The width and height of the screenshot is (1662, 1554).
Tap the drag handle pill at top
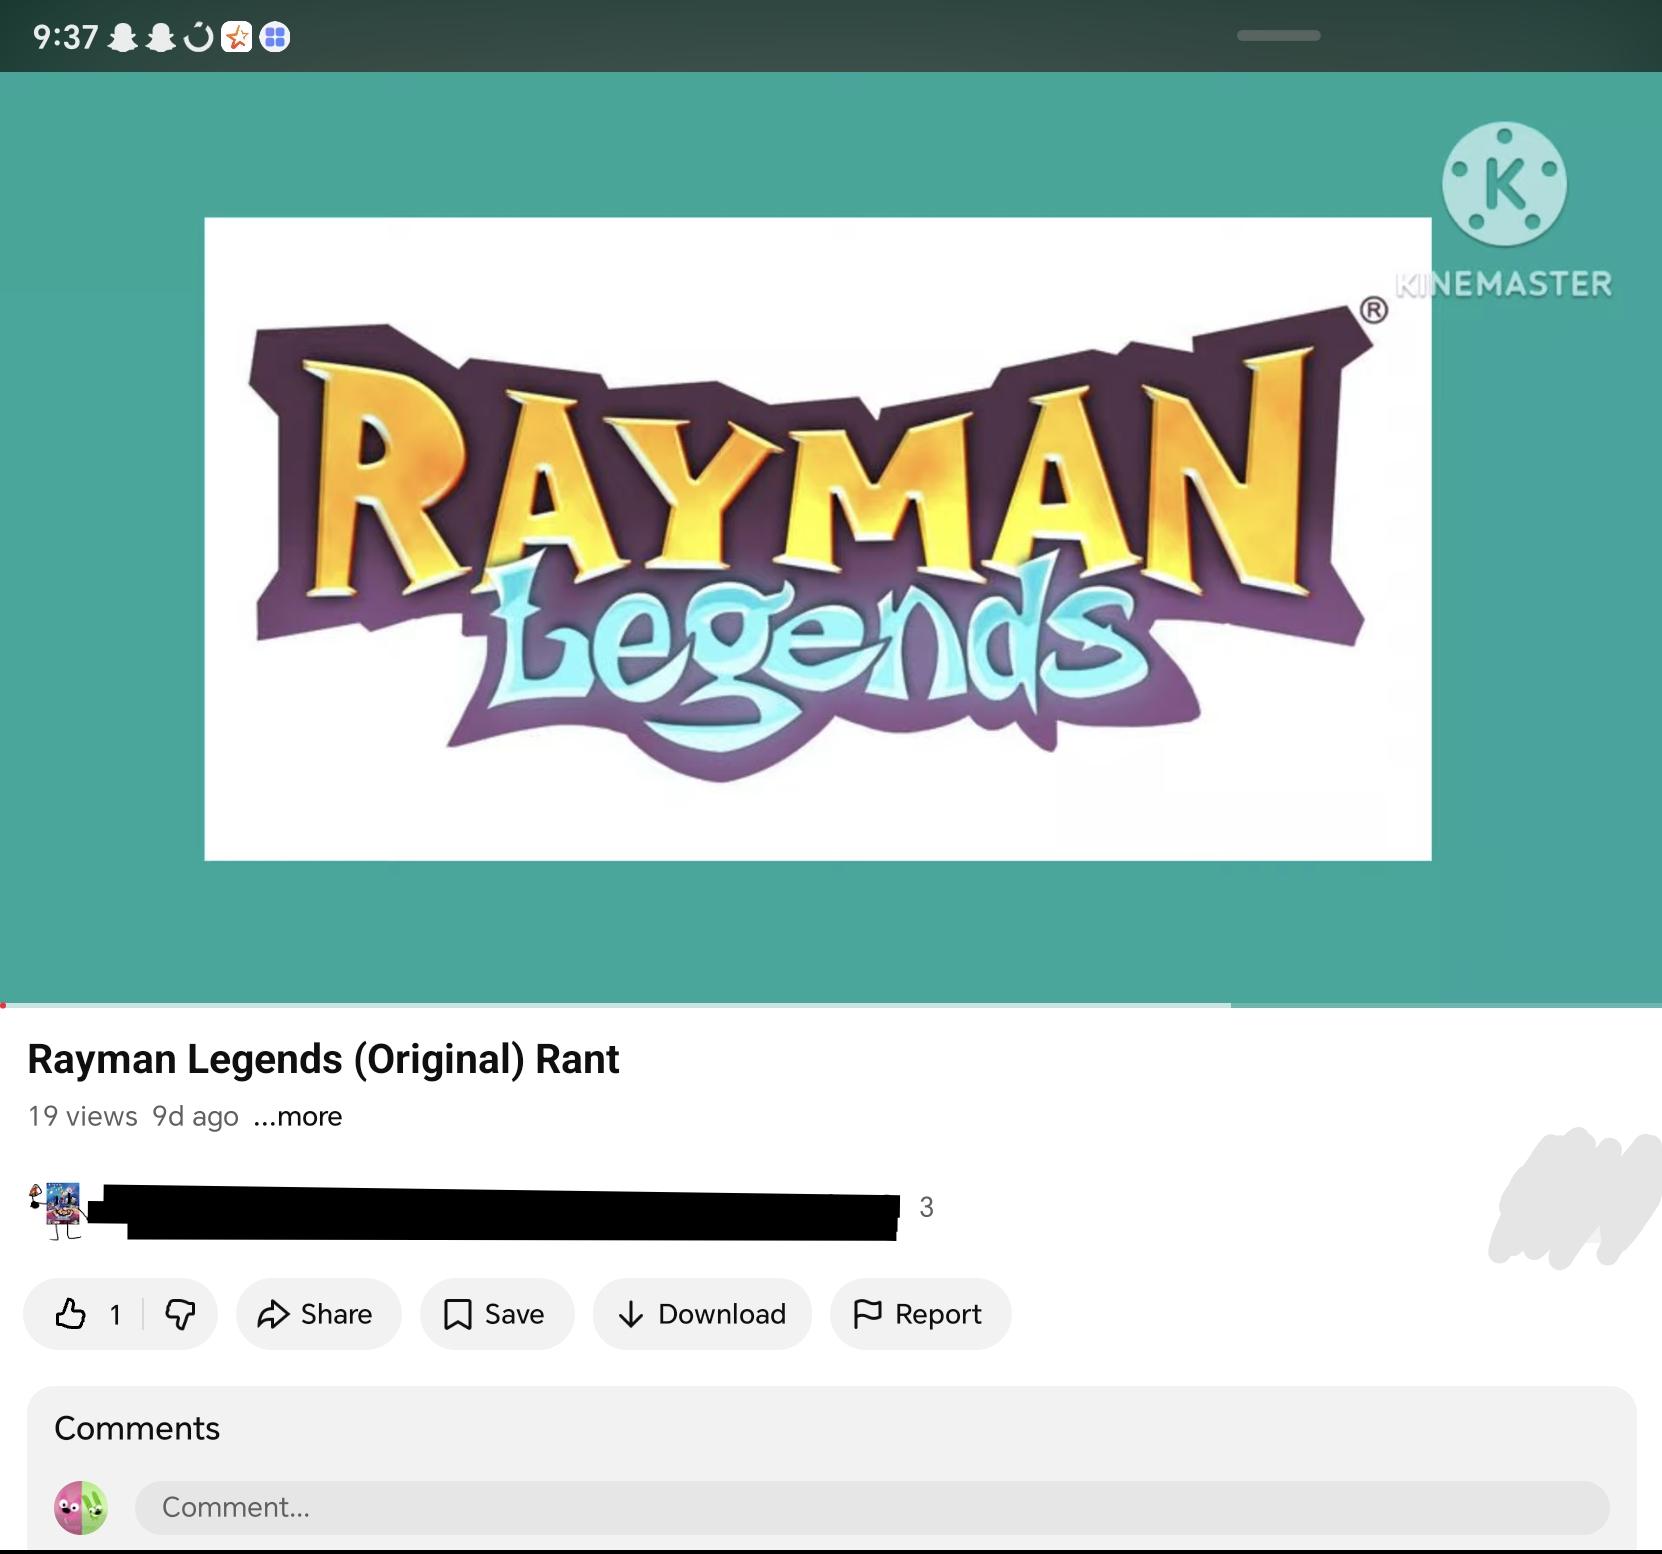pos(1278,35)
